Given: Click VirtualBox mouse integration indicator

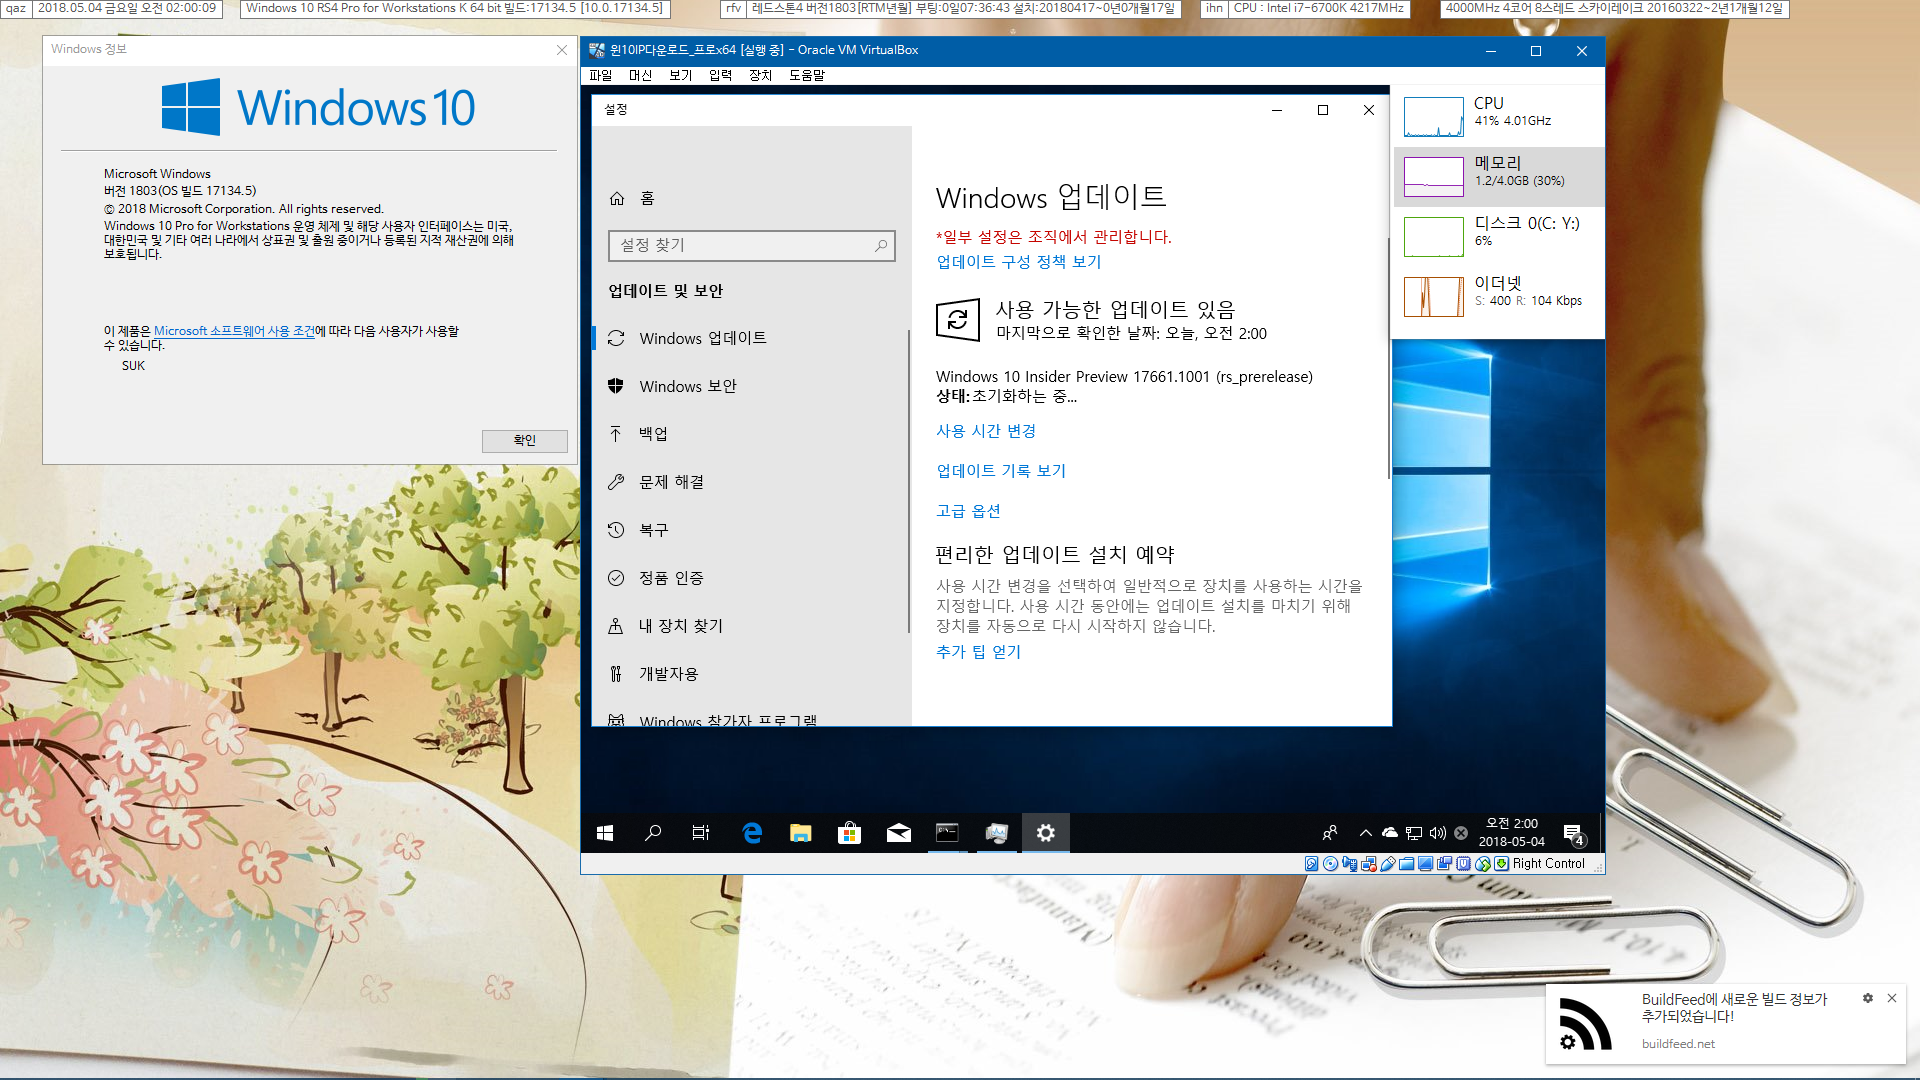Looking at the screenshot, I should (1483, 864).
